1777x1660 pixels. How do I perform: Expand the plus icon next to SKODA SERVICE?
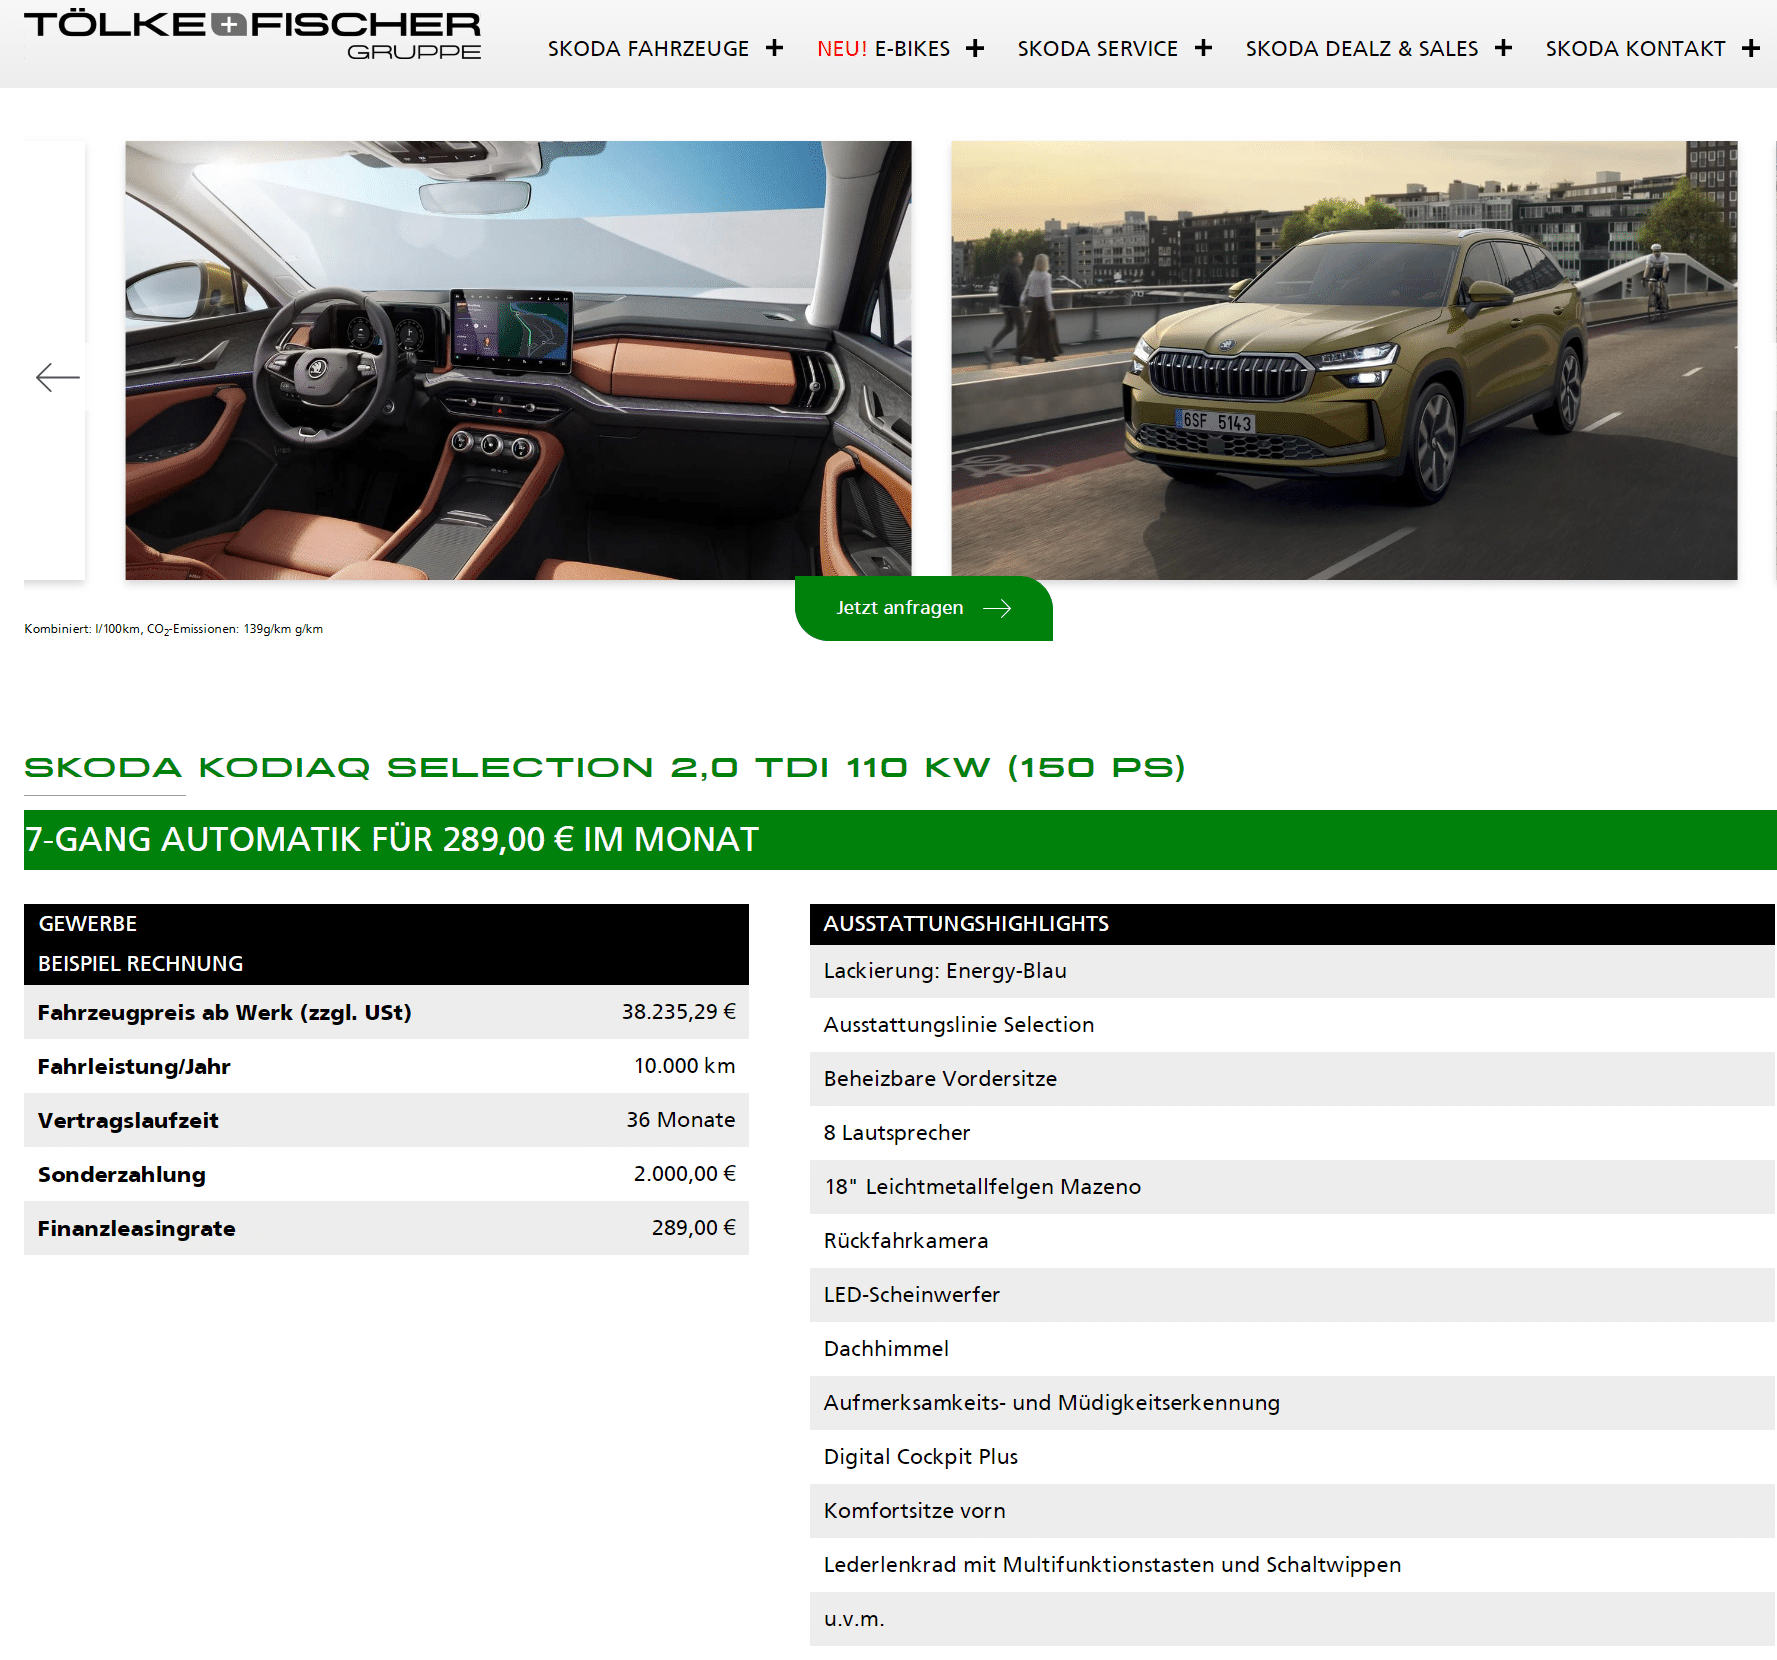click(1203, 48)
